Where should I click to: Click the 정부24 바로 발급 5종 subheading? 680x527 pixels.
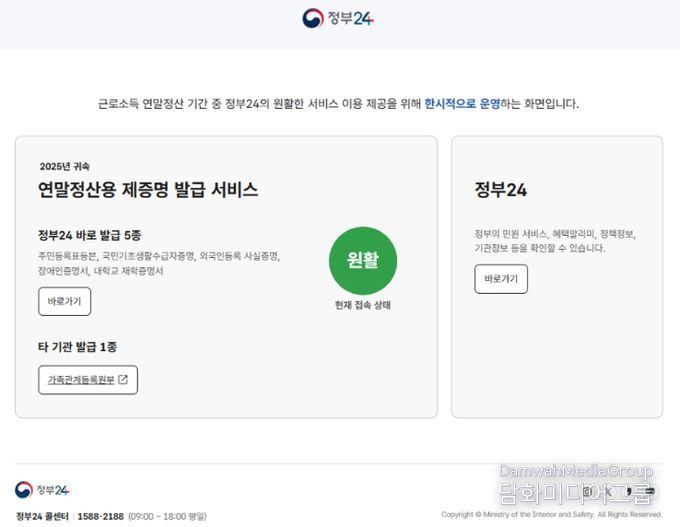(x=89, y=235)
